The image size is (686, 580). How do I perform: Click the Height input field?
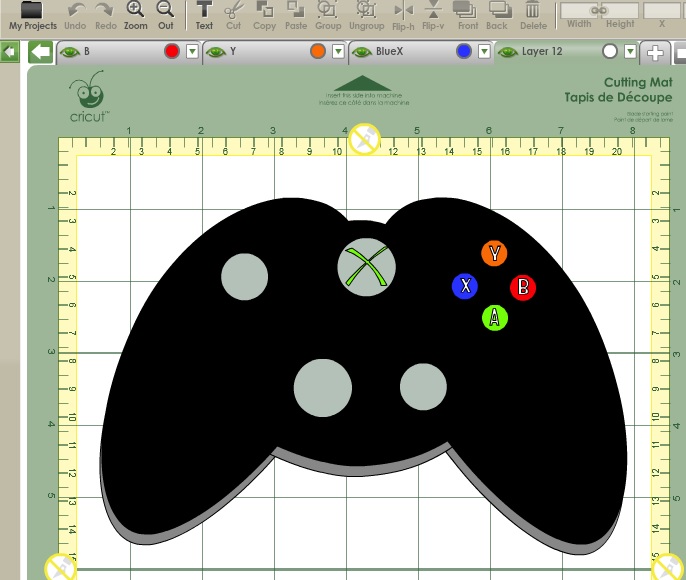tap(620, 10)
